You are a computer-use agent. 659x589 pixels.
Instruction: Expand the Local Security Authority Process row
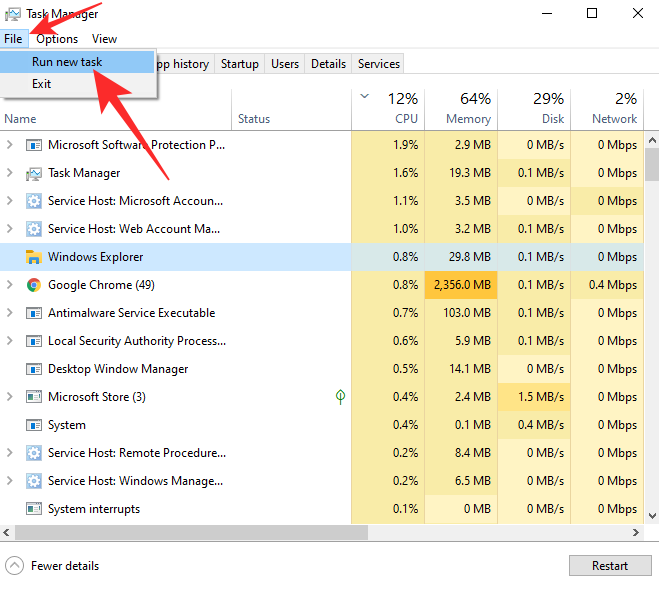(10, 341)
